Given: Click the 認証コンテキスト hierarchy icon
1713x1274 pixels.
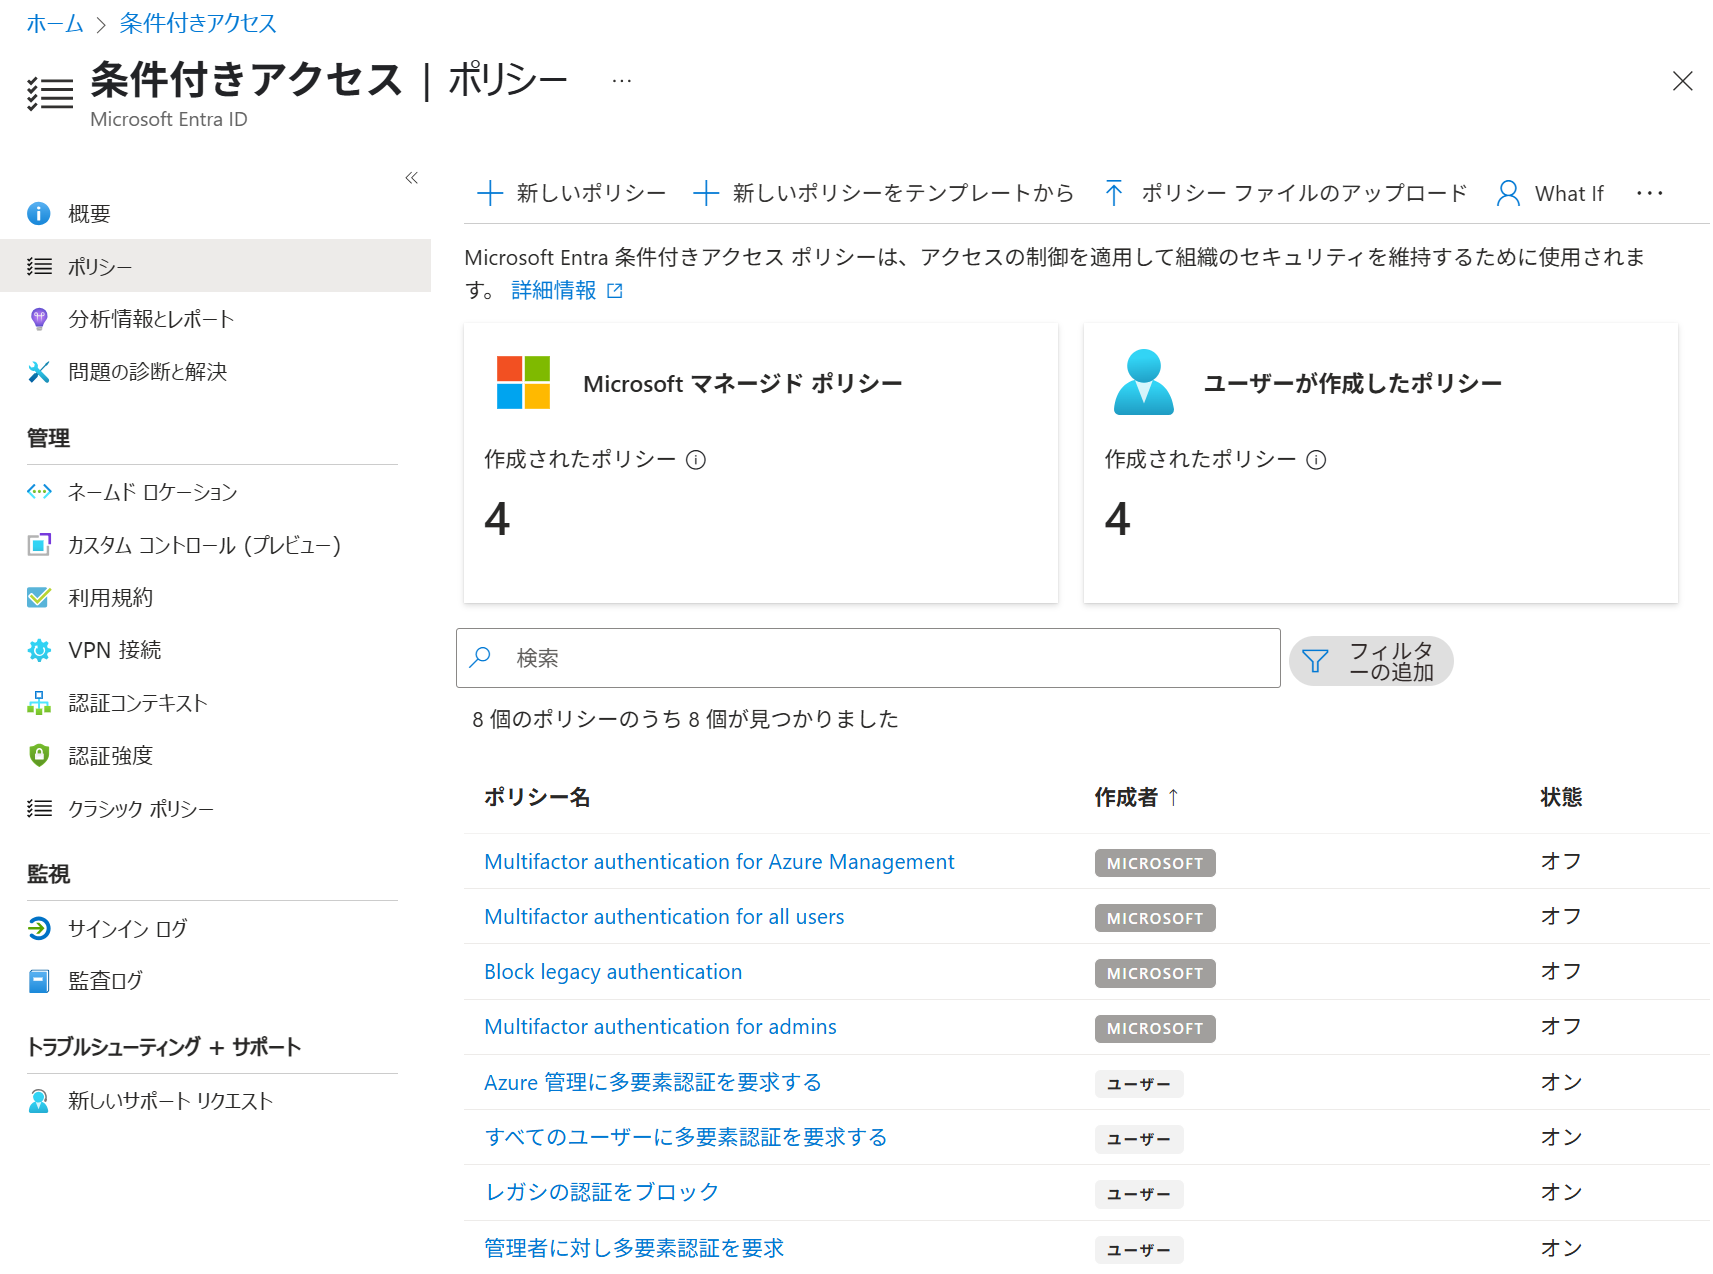Looking at the screenshot, I should pyautogui.click(x=39, y=703).
